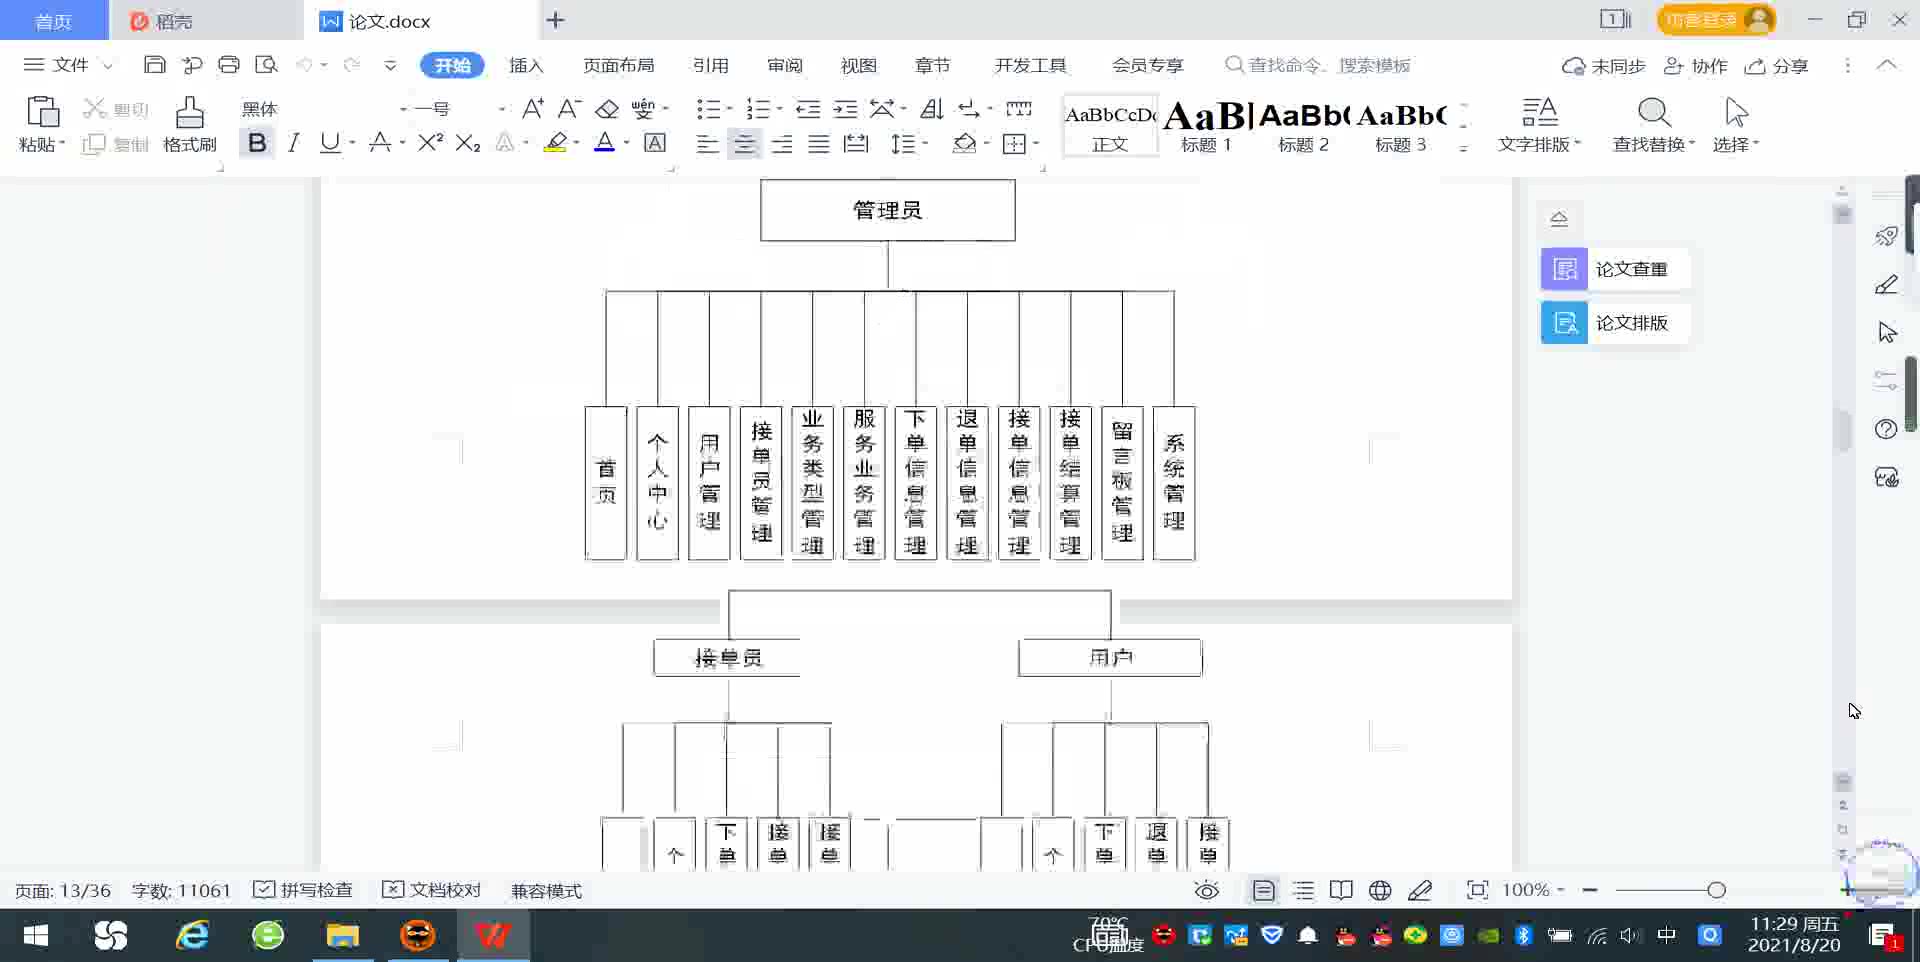This screenshot has height=962, width=1920.
Task: Open the sliders settings icon in the sidebar
Action: coord(1886,380)
